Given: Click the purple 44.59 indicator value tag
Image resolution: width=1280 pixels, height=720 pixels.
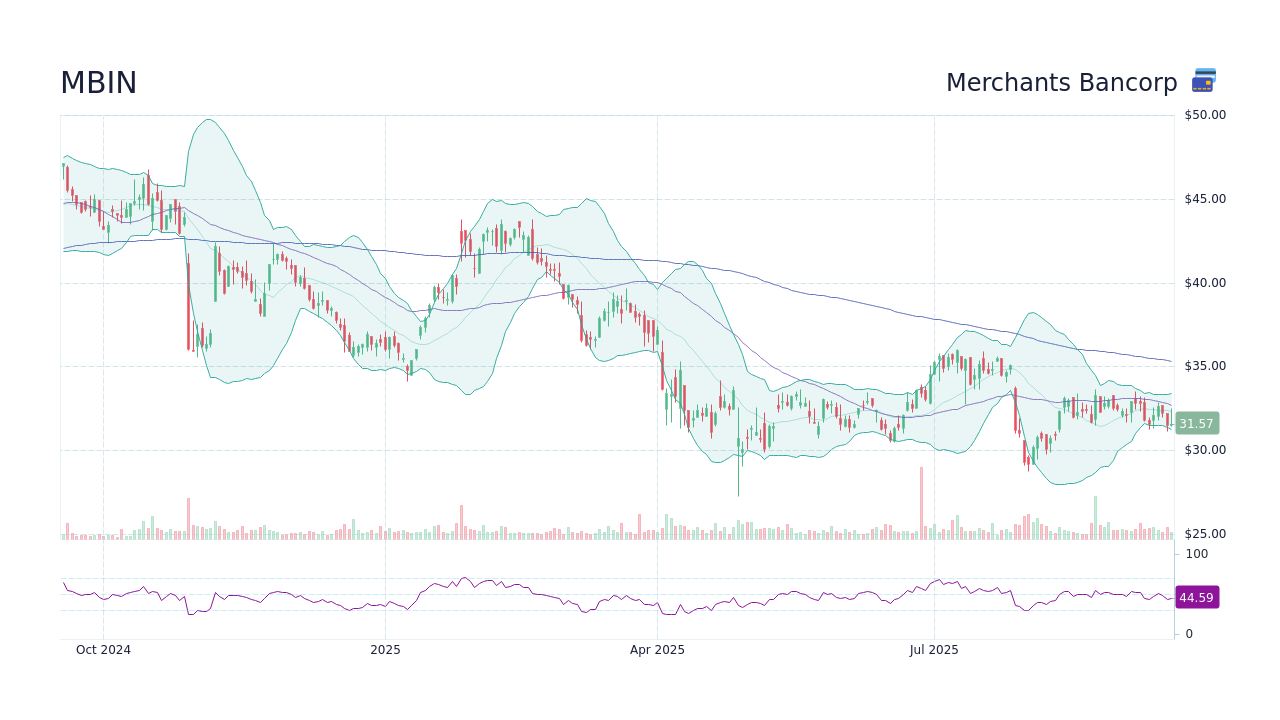Looking at the screenshot, I should point(1197,597).
